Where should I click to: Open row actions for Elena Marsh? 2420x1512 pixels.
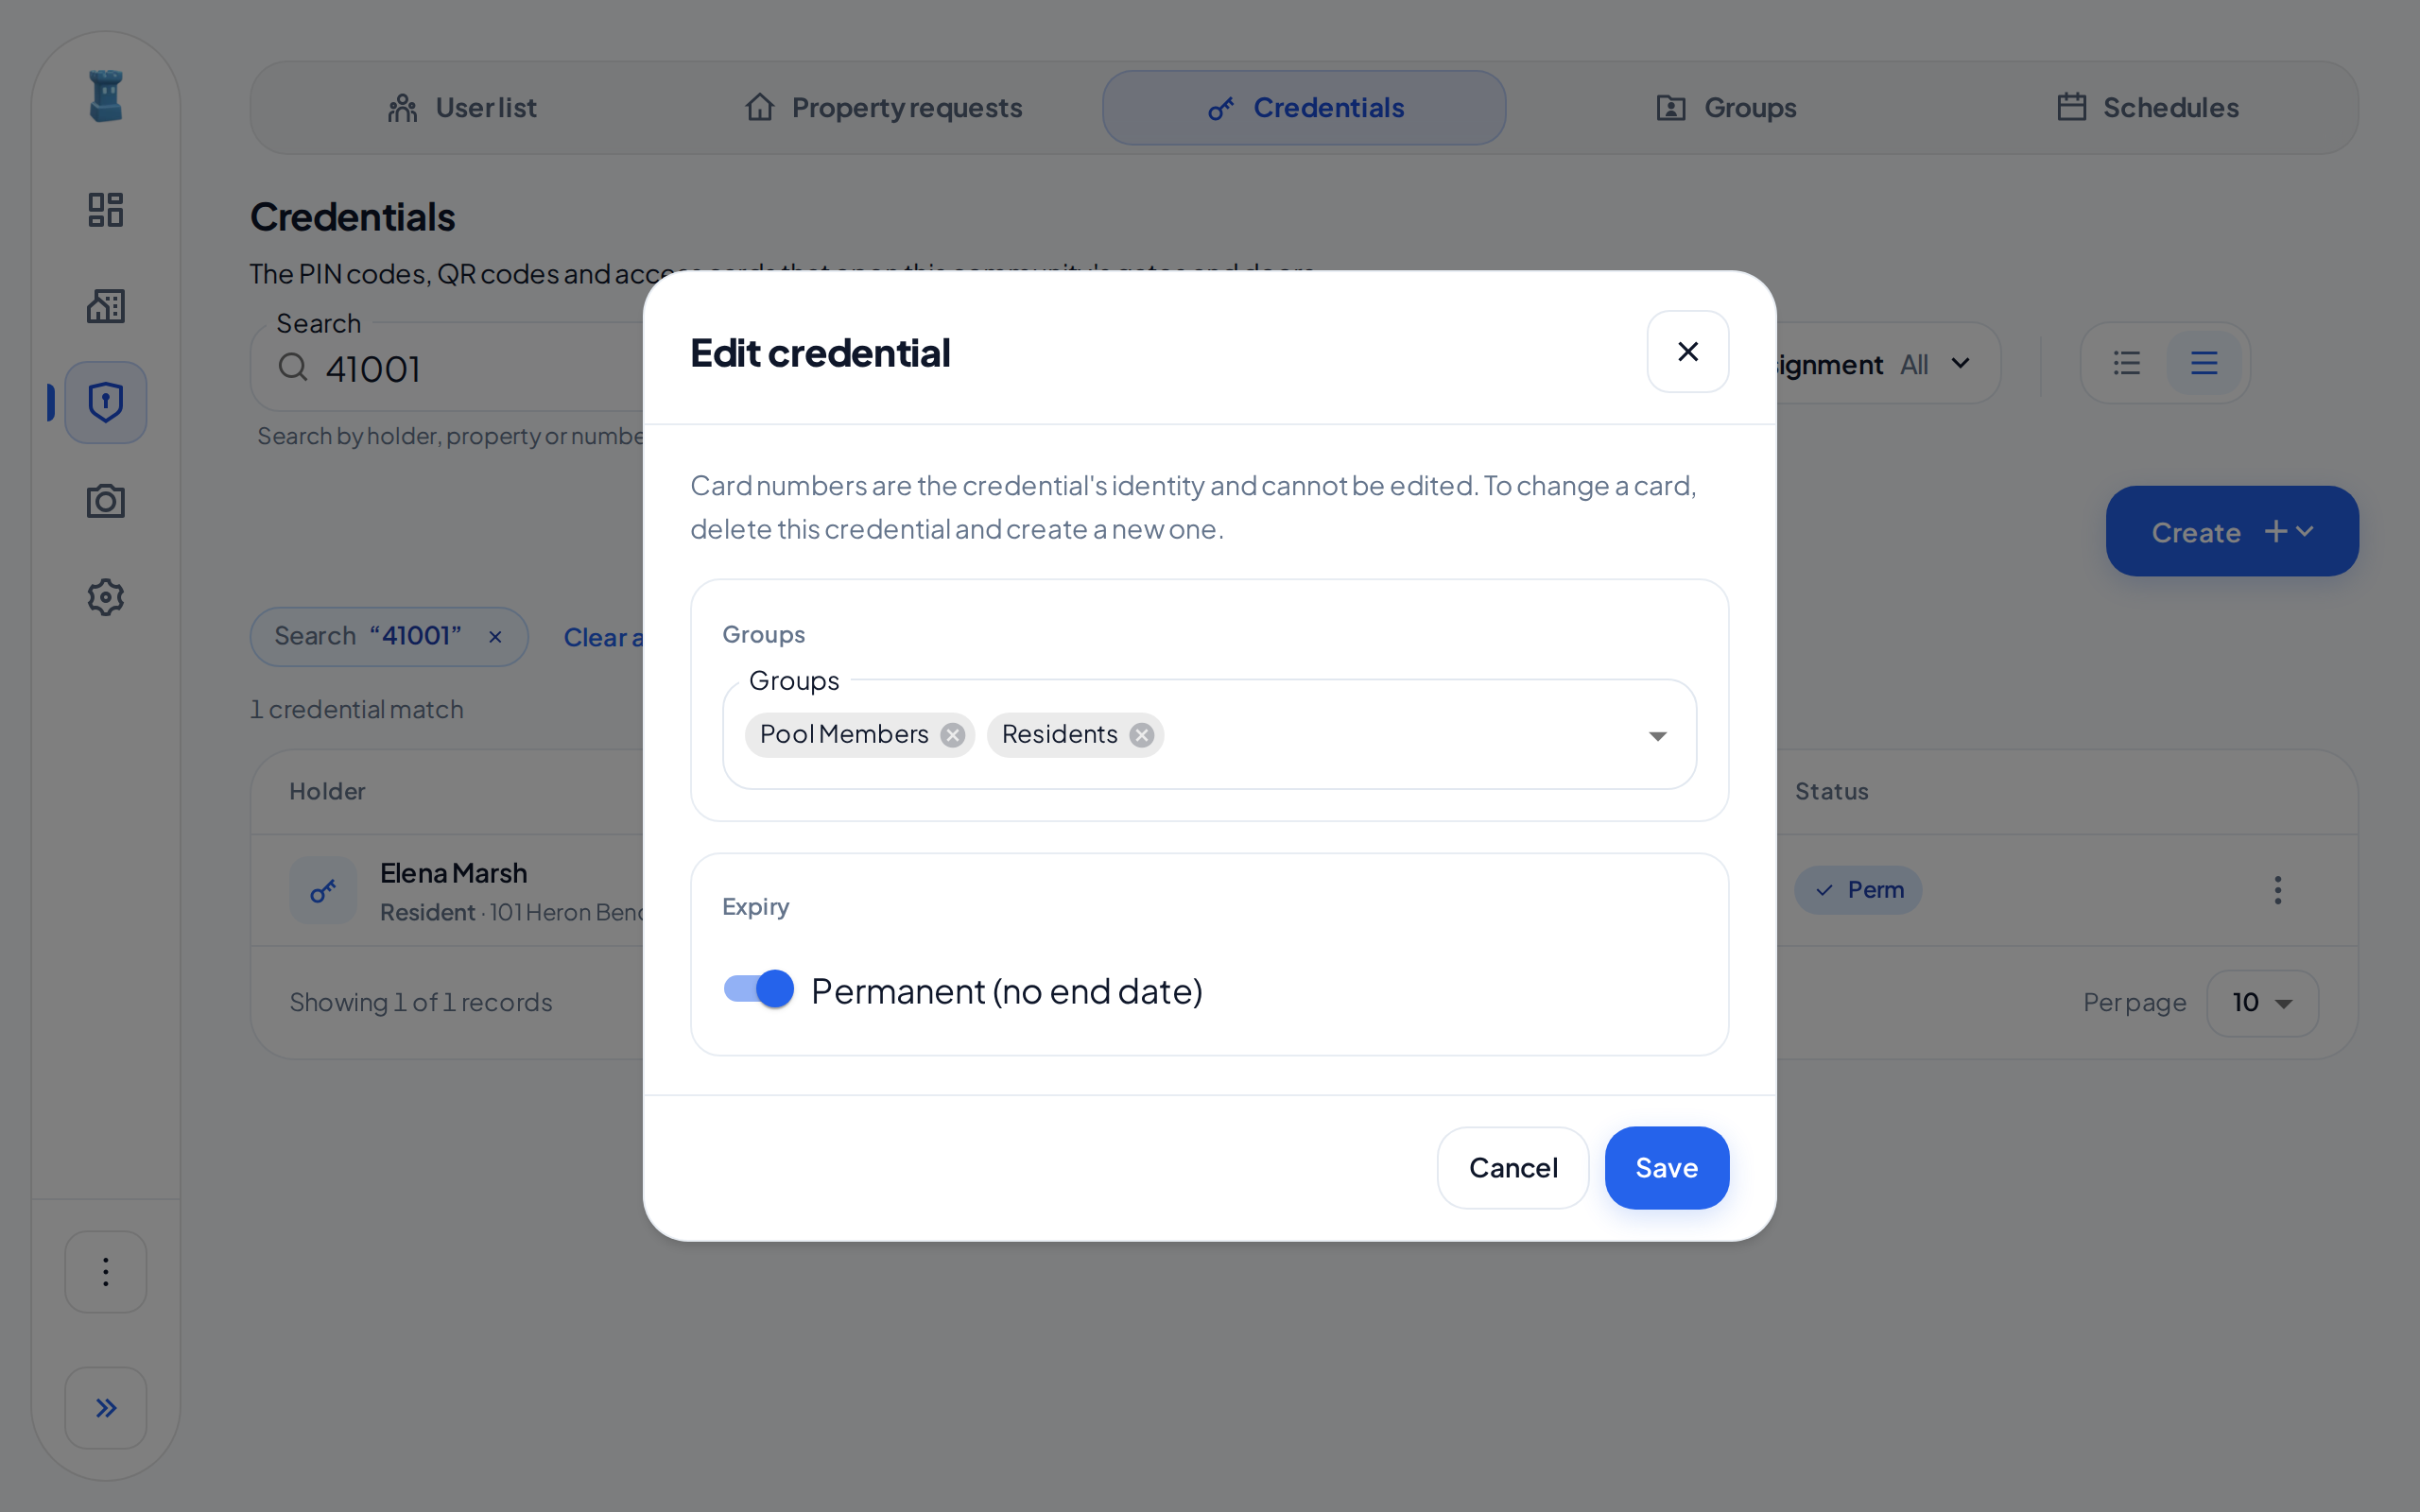(x=2278, y=890)
